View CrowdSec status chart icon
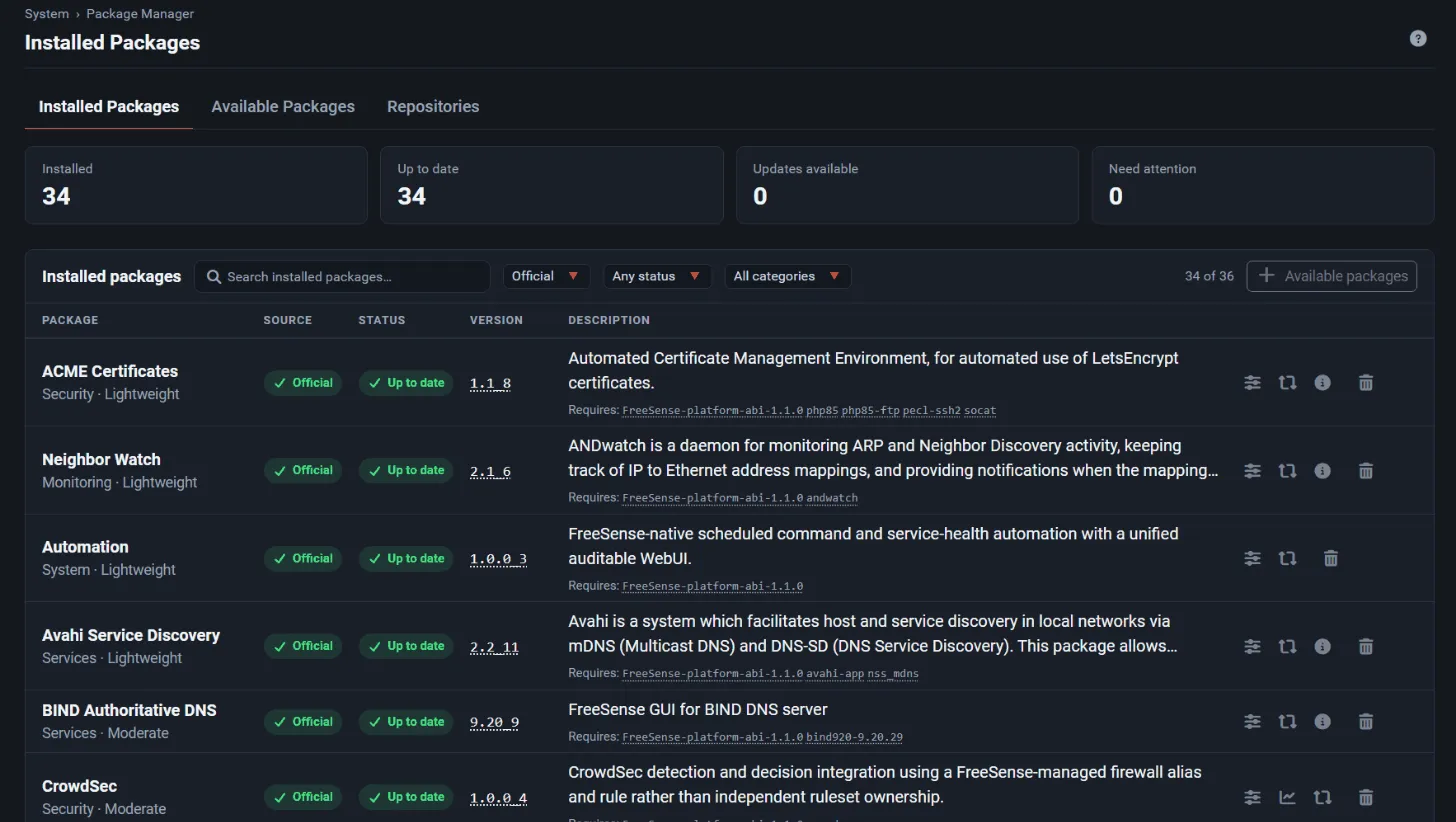Image resolution: width=1456 pixels, height=822 pixels. pyautogui.click(x=1287, y=797)
